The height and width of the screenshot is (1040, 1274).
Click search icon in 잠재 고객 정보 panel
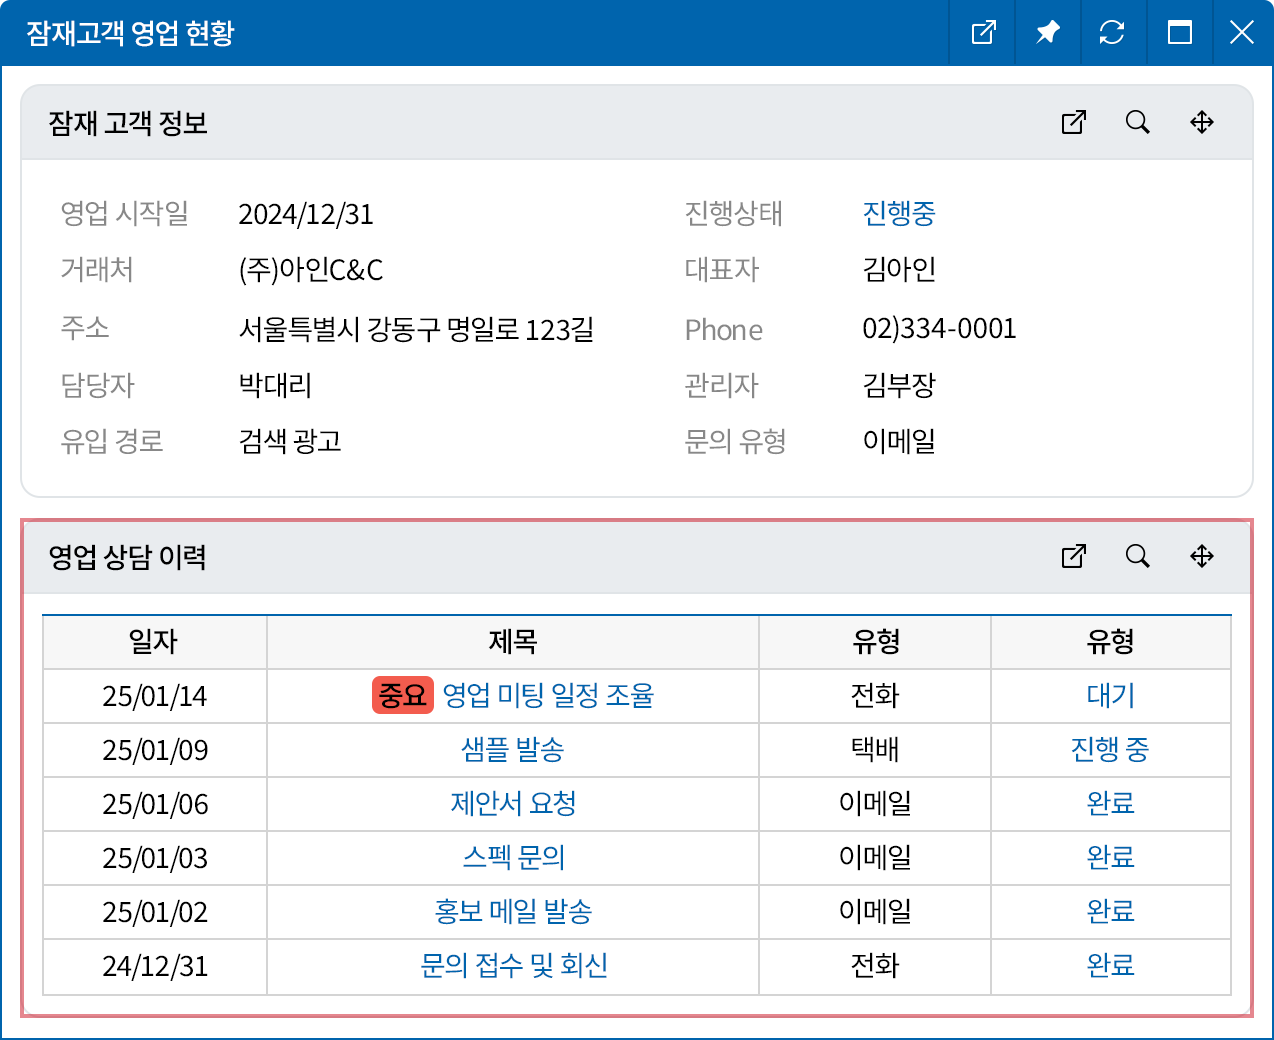(x=1137, y=122)
